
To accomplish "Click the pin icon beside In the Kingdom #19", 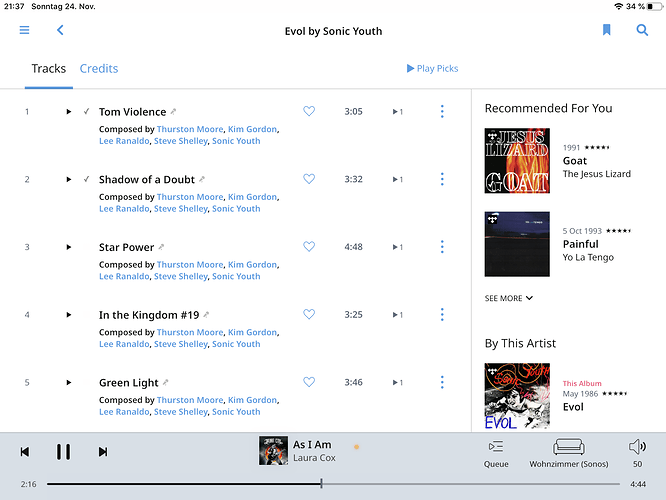I will pyautogui.click(x=206, y=315).
